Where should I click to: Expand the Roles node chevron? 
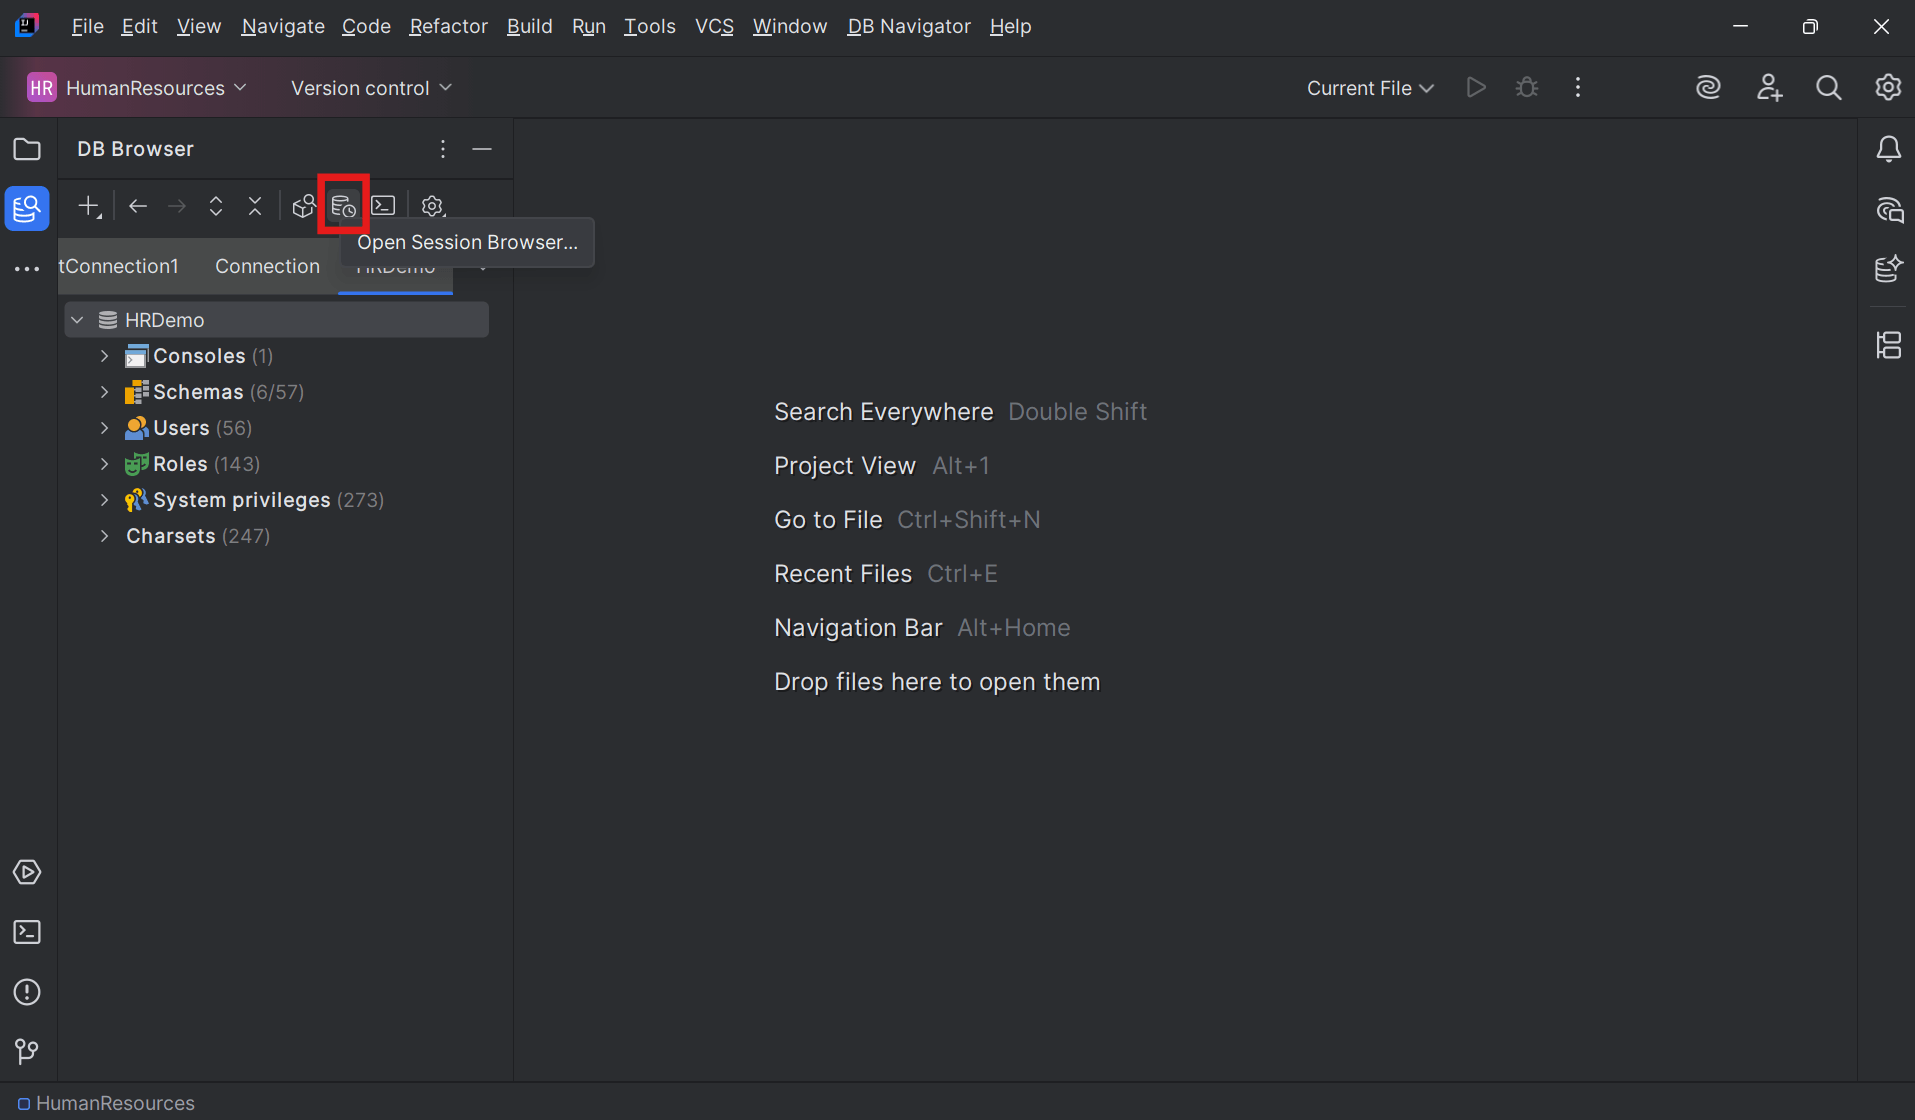[105, 464]
